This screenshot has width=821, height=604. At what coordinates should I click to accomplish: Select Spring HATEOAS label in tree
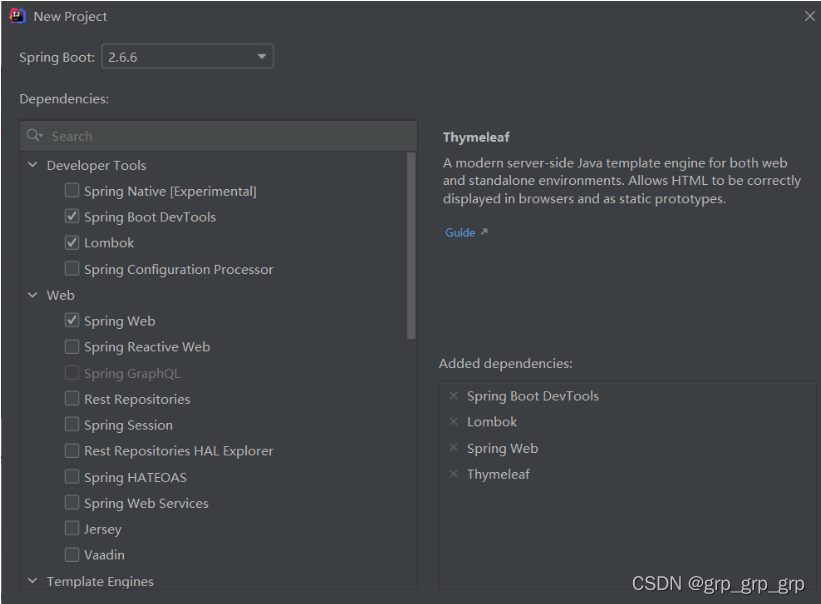tap(135, 477)
